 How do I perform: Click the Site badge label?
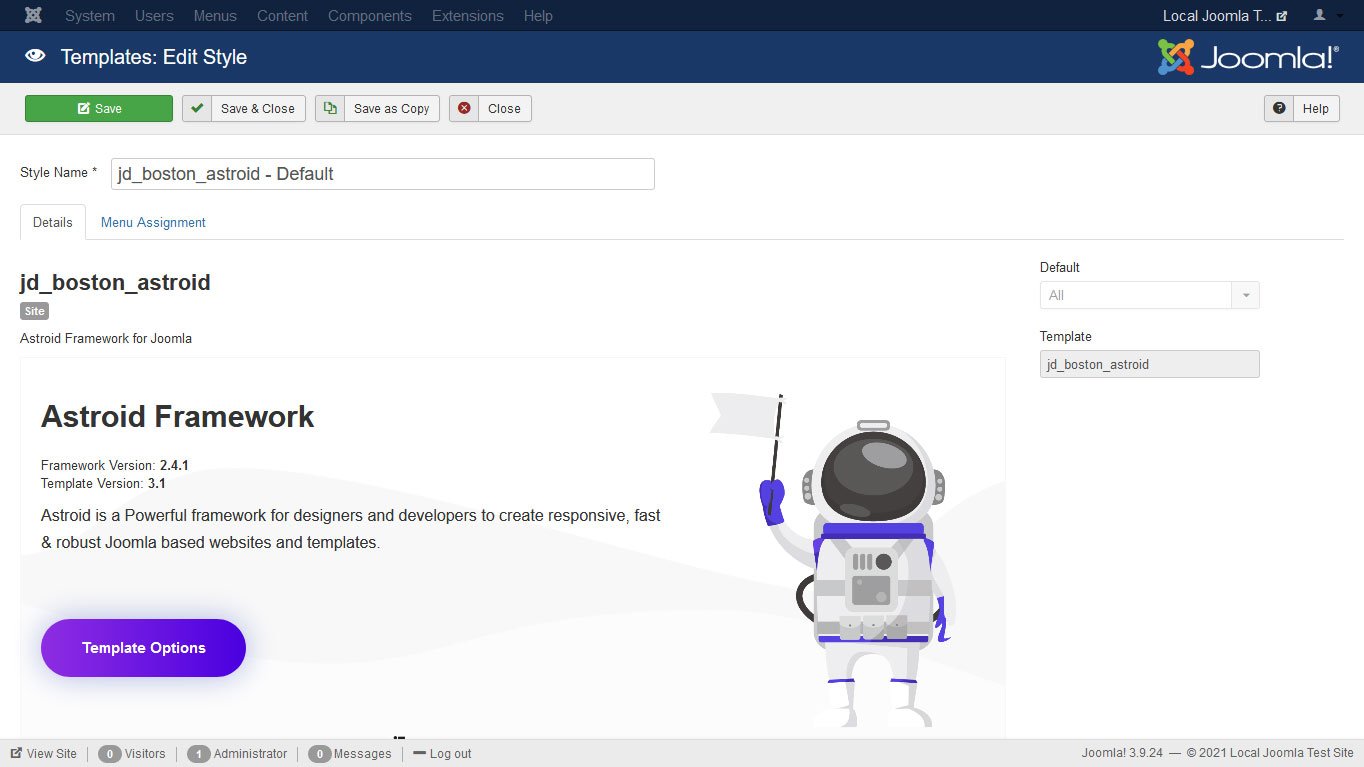[35, 311]
